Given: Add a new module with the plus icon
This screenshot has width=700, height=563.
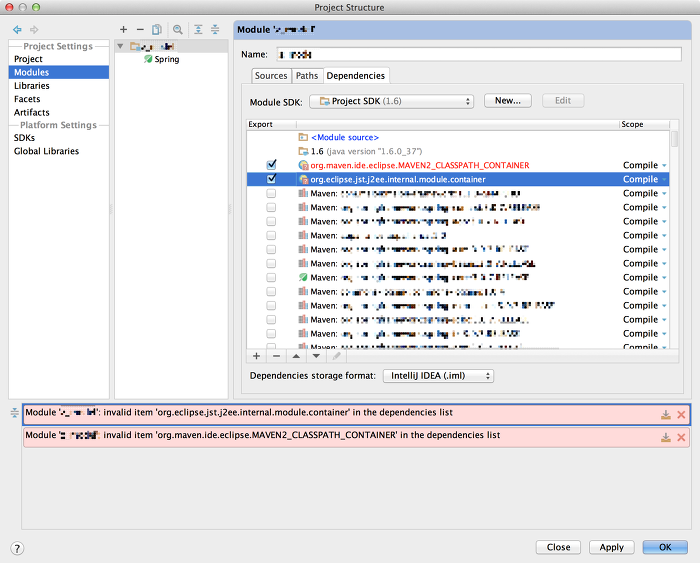Looking at the screenshot, I should pyautogui.click(x=123, y=29).
